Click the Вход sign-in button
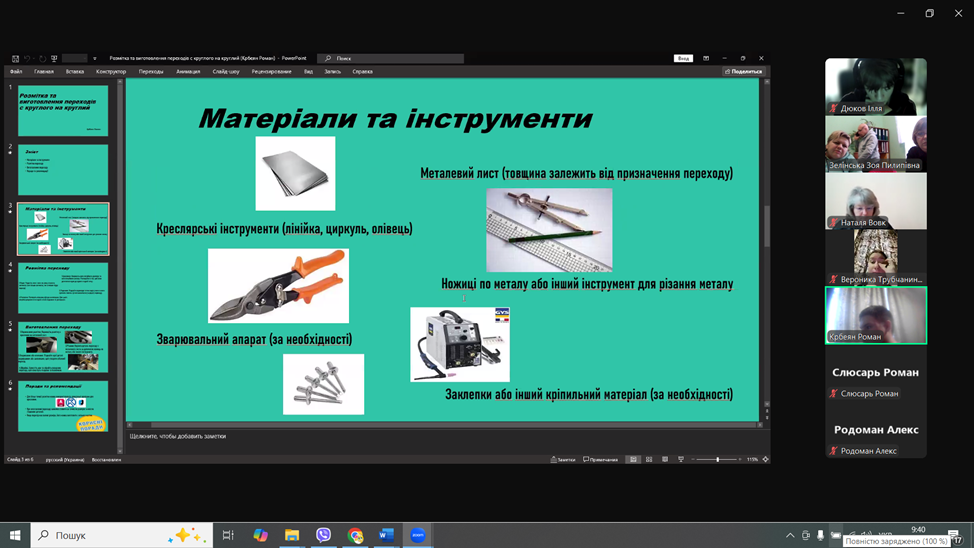The image size is (974, 548). 683,58
